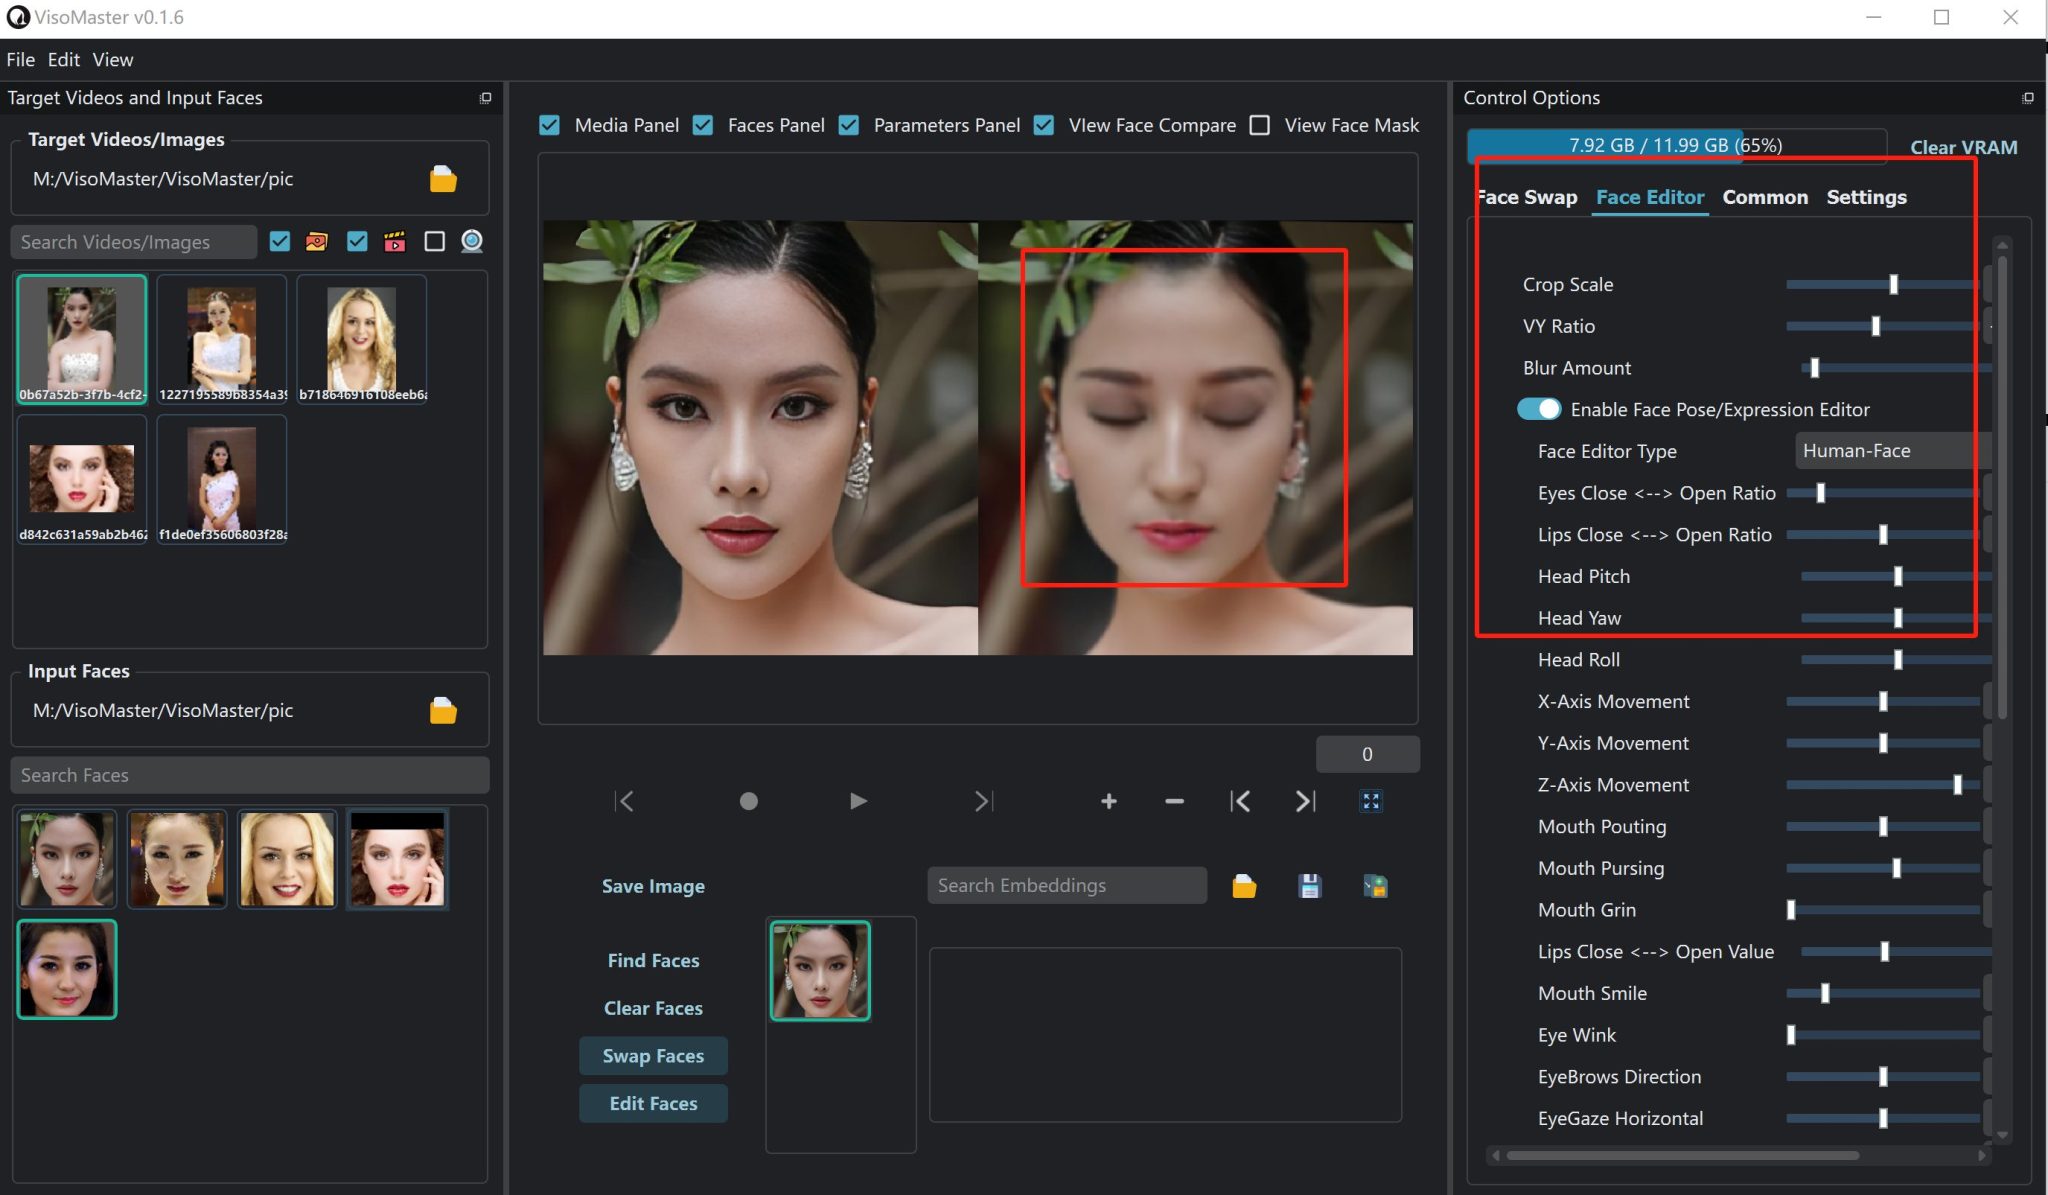Viewport: 2048px width, 1195px height.
Task: Undock Target Videos and Input Faces panel
Action: tap(485, 98)
